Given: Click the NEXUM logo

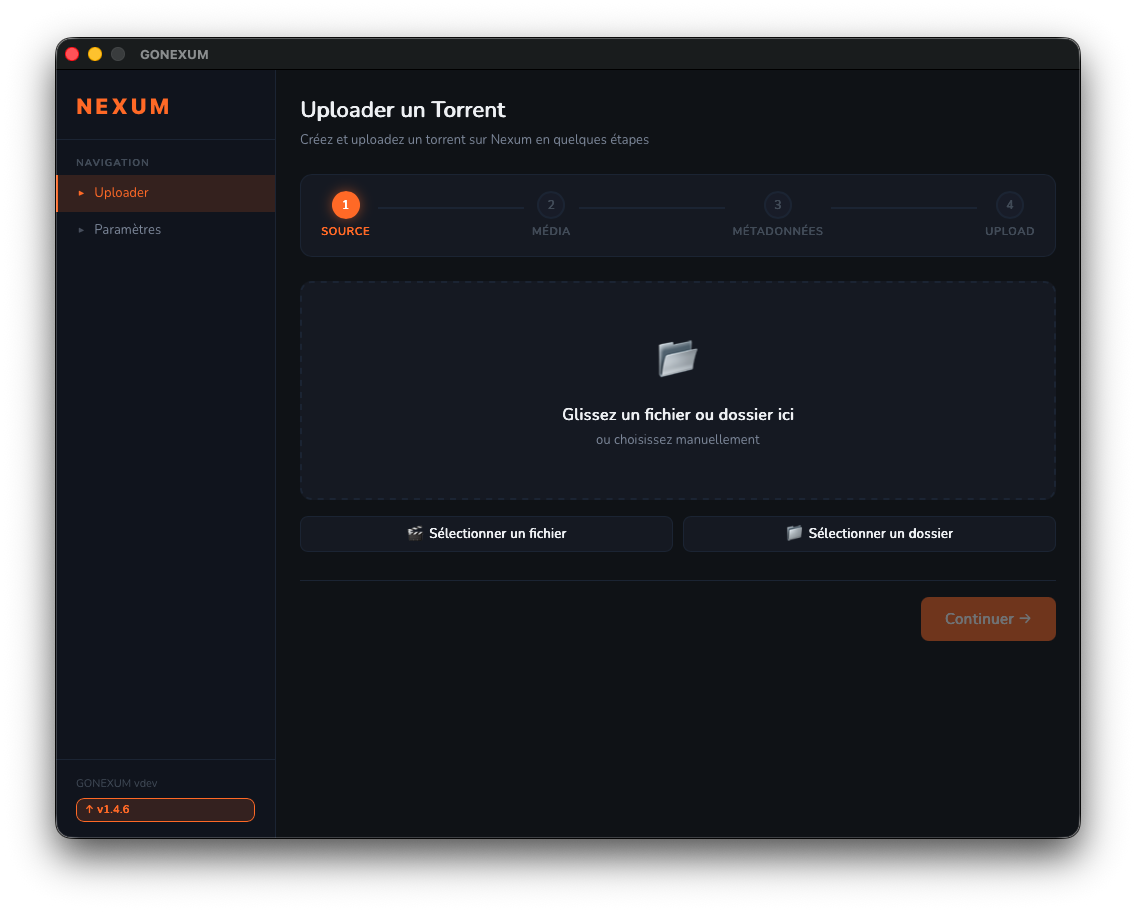Looking at the screenshot, I should 123,107.
